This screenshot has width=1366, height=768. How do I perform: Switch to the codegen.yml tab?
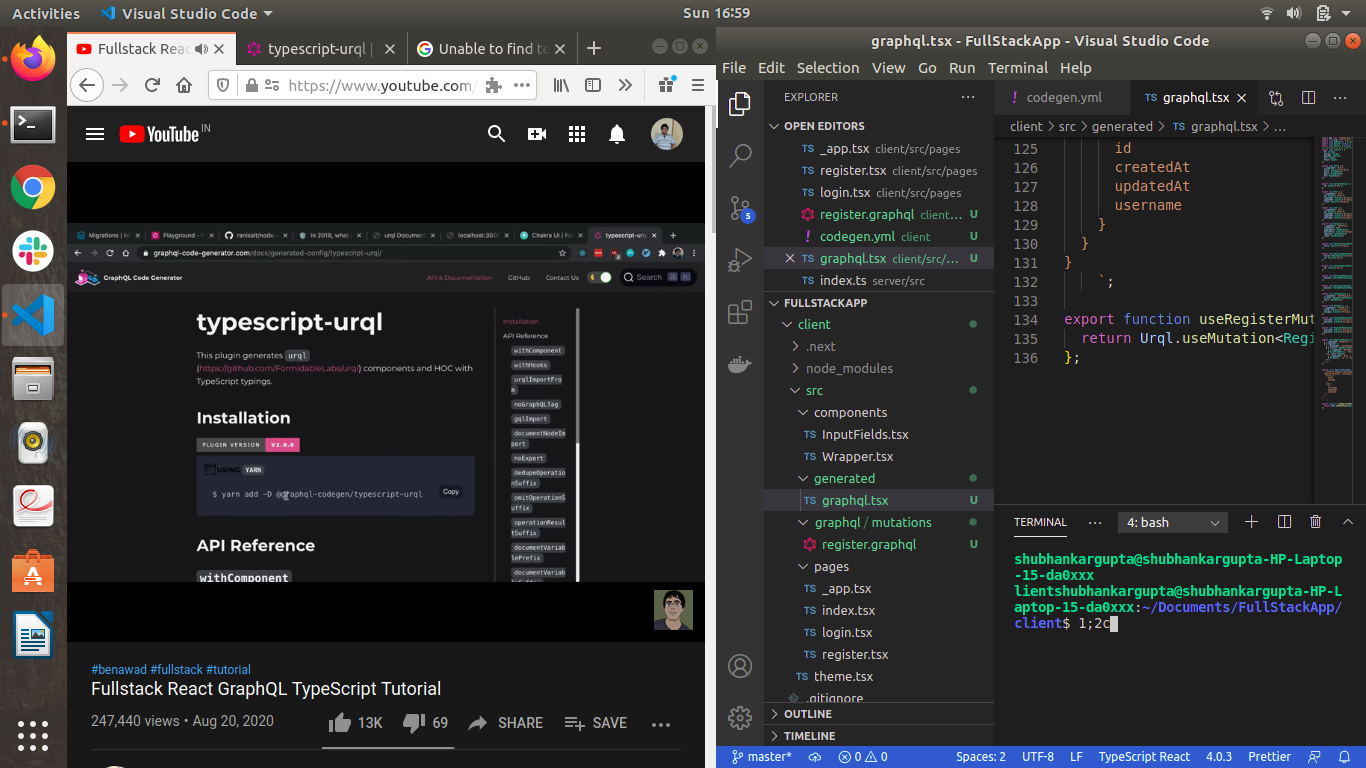(x=1063, y=98)
